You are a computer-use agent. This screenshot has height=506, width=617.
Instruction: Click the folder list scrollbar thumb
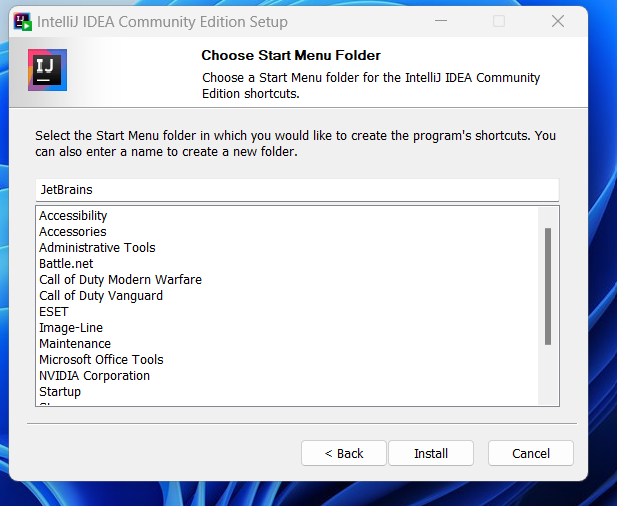(x=548, y=286)
